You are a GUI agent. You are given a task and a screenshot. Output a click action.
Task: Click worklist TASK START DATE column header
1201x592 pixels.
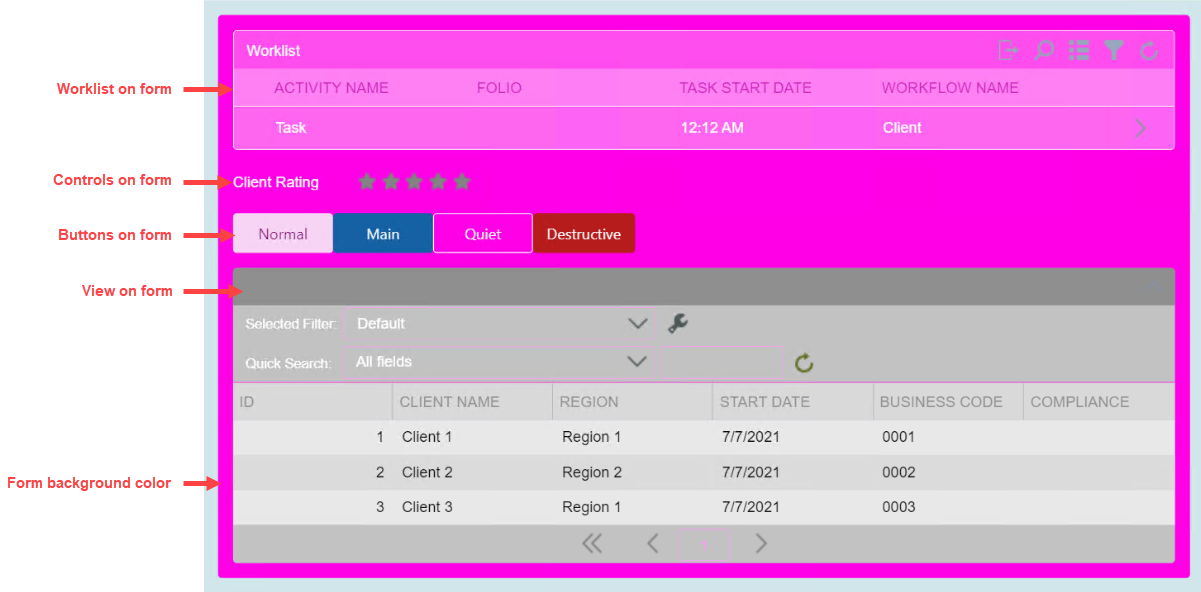coord(745,87)
